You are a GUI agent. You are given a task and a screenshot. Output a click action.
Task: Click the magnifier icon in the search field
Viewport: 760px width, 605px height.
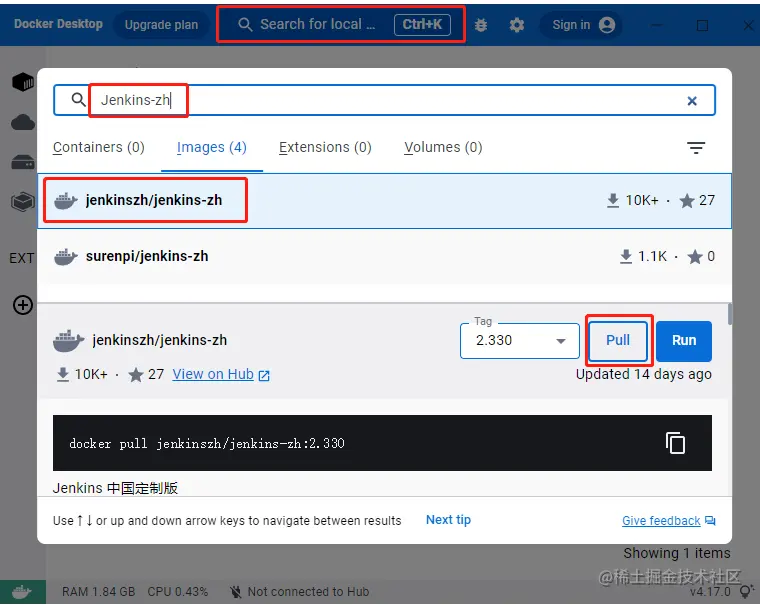tap(79, 100)
